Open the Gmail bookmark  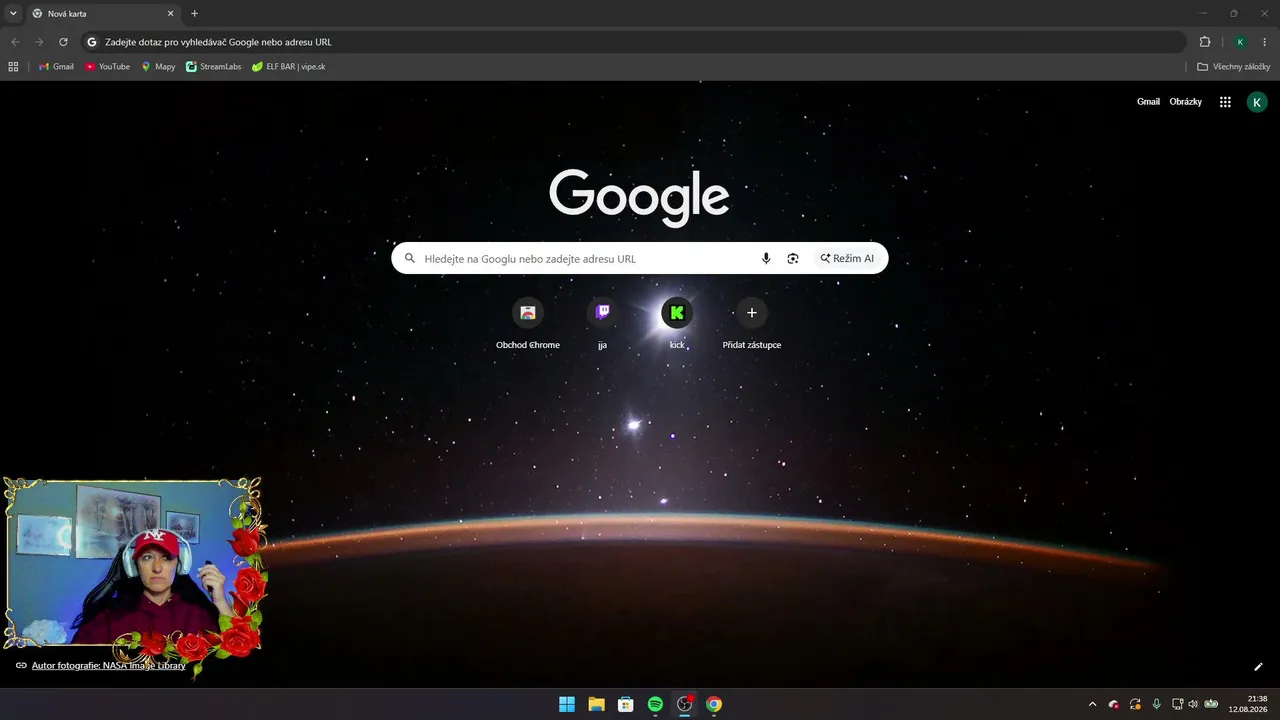[56, 67]
